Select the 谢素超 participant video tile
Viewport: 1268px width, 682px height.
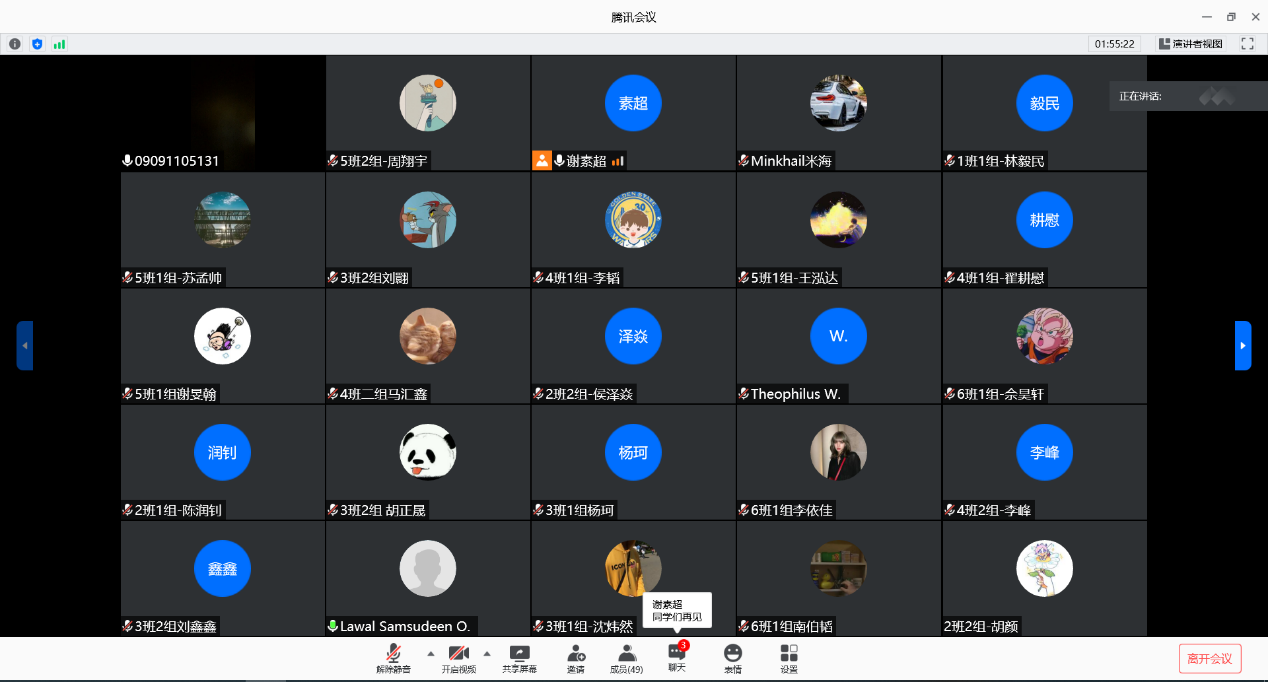coord(633,112)
